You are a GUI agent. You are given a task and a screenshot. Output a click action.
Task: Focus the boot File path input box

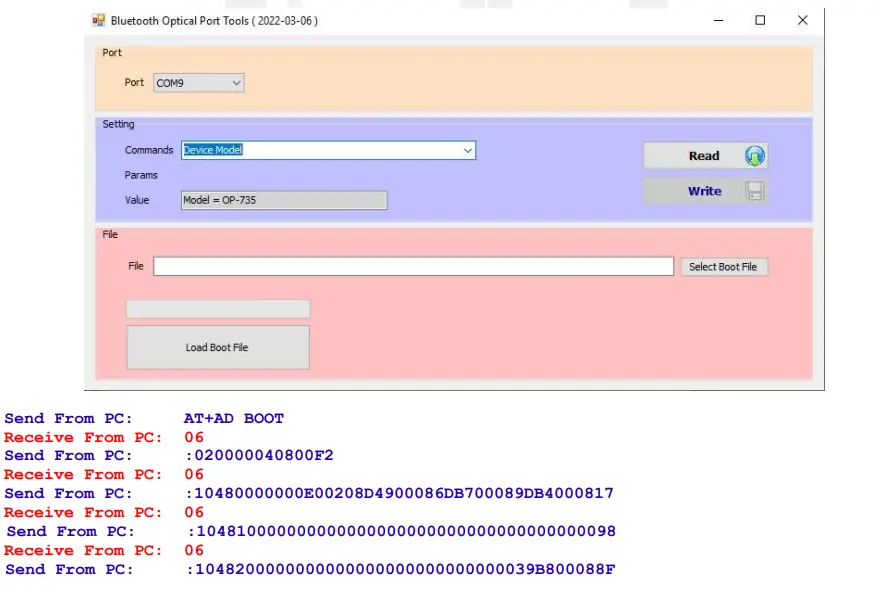click(x=414, y=266)
